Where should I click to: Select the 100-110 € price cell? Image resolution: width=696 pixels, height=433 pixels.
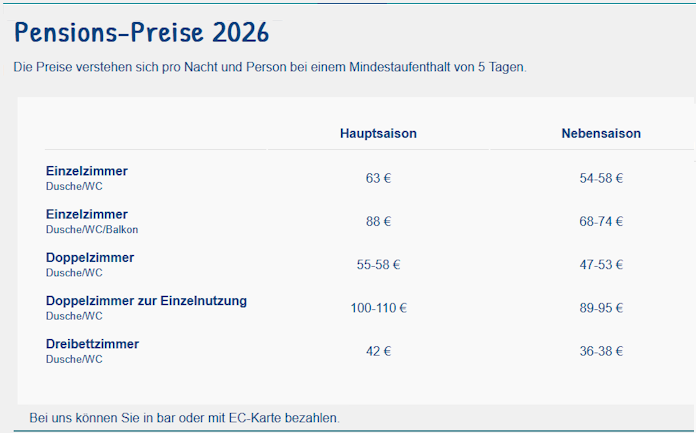coord(378,308)
